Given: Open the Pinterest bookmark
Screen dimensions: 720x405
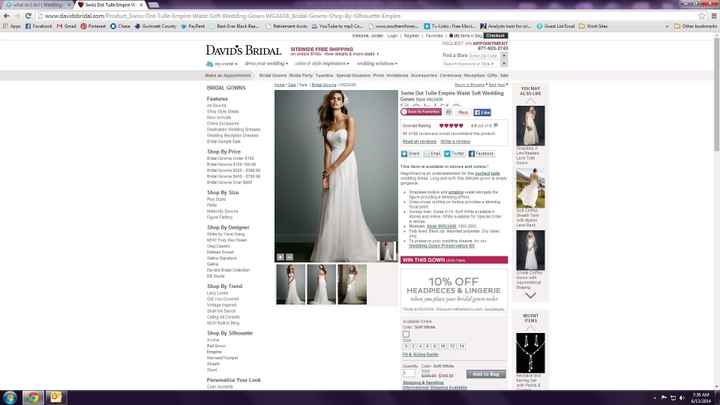Looking at the screenshot, I should (93, 26).
